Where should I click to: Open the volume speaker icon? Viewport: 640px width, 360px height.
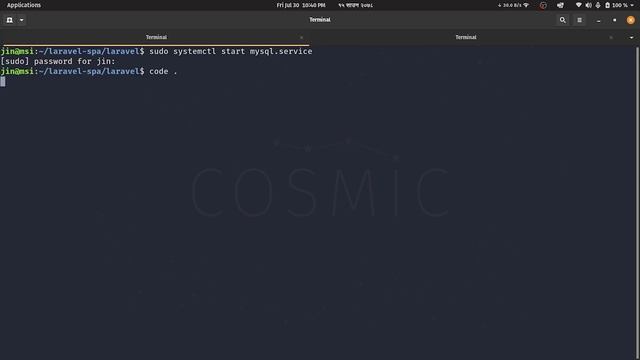(x=588, y=5)
